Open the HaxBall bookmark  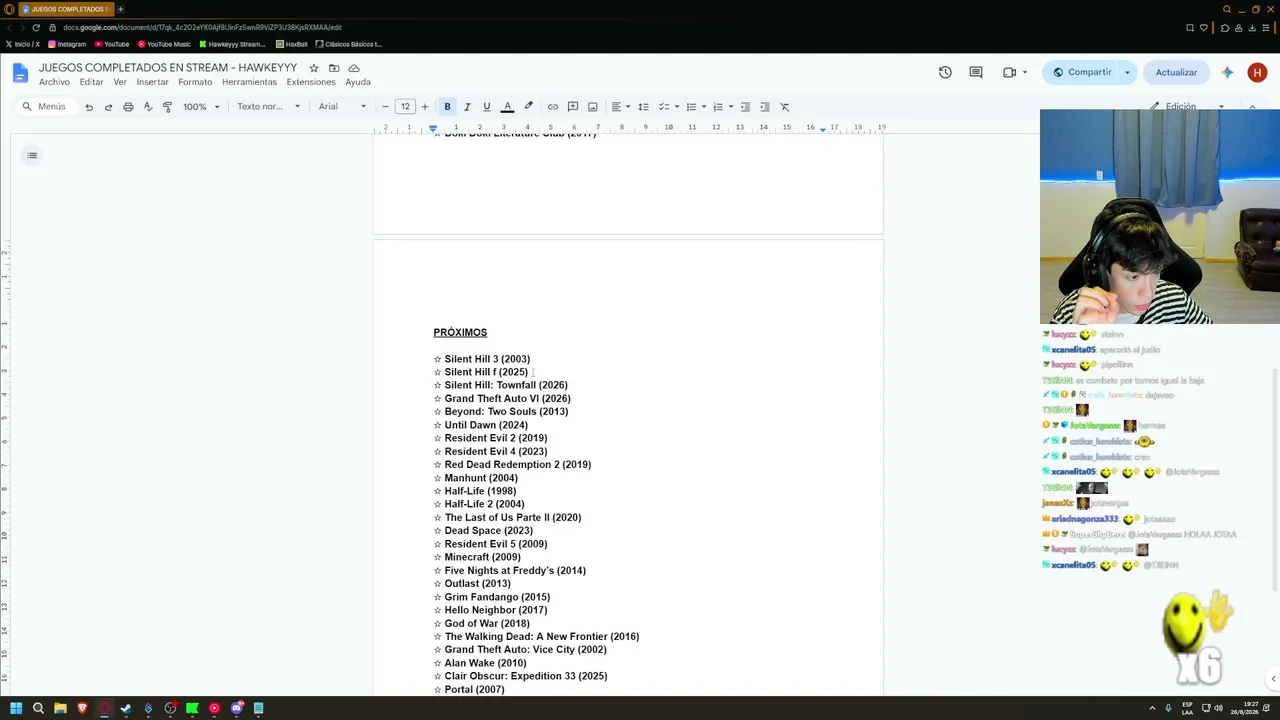click(x=291, y=44)
